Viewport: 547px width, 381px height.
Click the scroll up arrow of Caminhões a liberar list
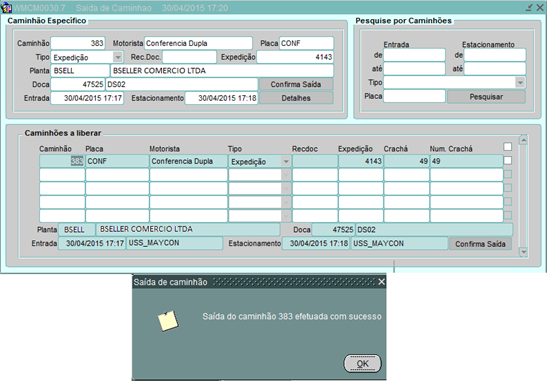523,140
